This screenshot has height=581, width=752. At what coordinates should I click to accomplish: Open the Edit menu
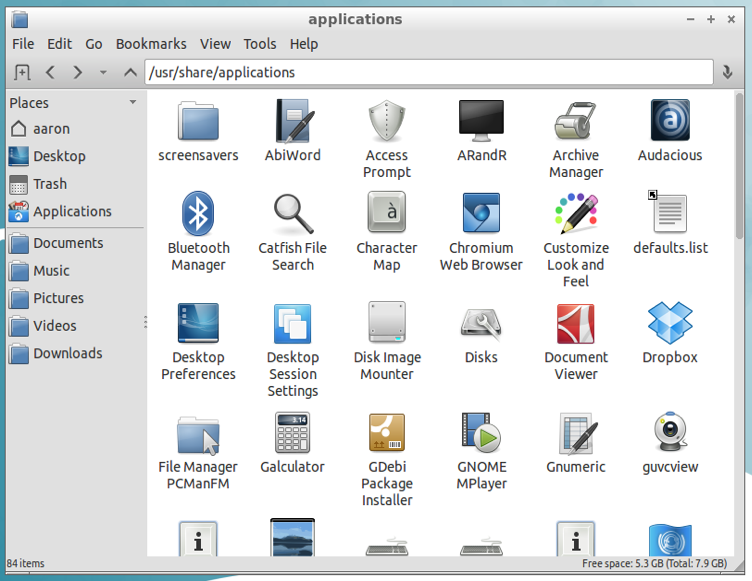point(59,44)
